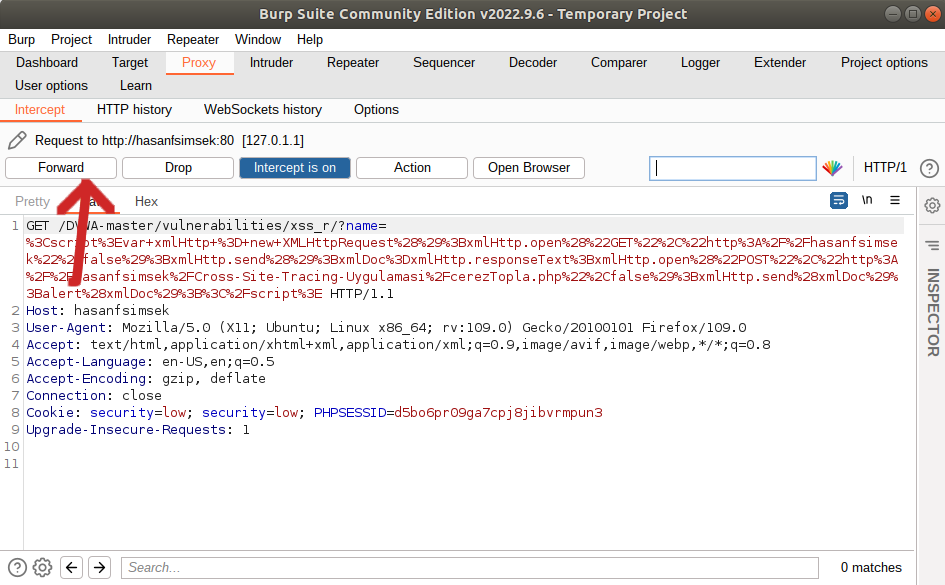Switch to the Comparer tab
Screen dimensions: 945x585
[619, 63]
